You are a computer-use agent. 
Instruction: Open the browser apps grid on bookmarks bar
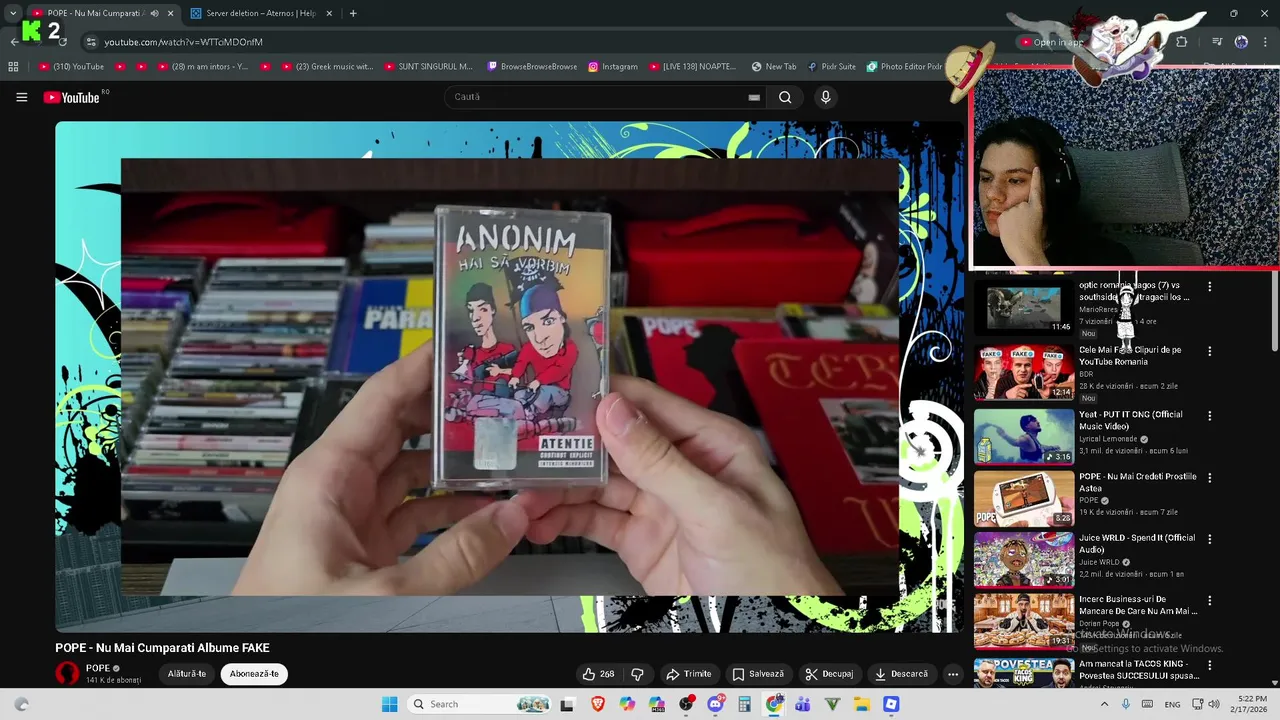point(13,67)
